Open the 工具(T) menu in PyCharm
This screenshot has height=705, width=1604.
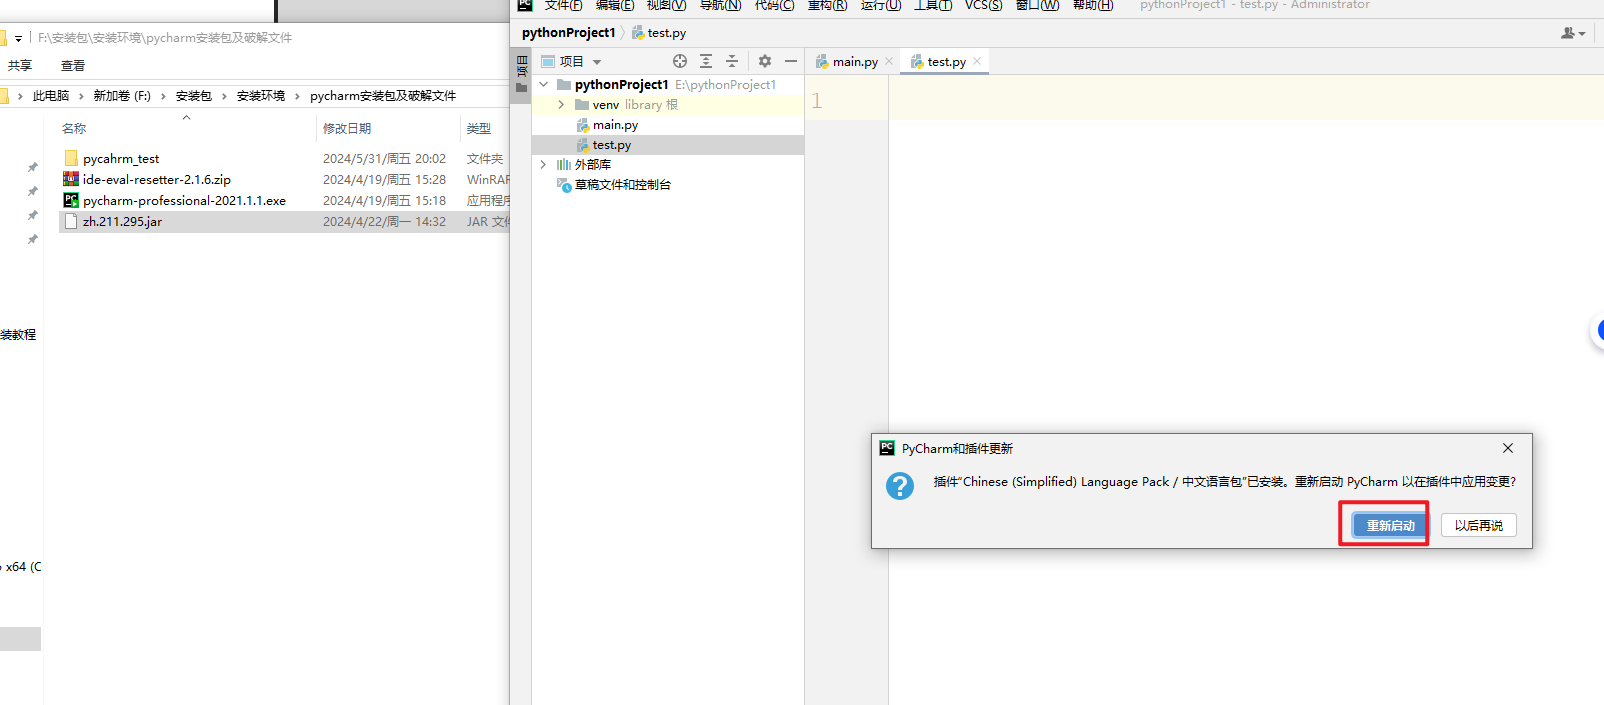tap(933, 5)
